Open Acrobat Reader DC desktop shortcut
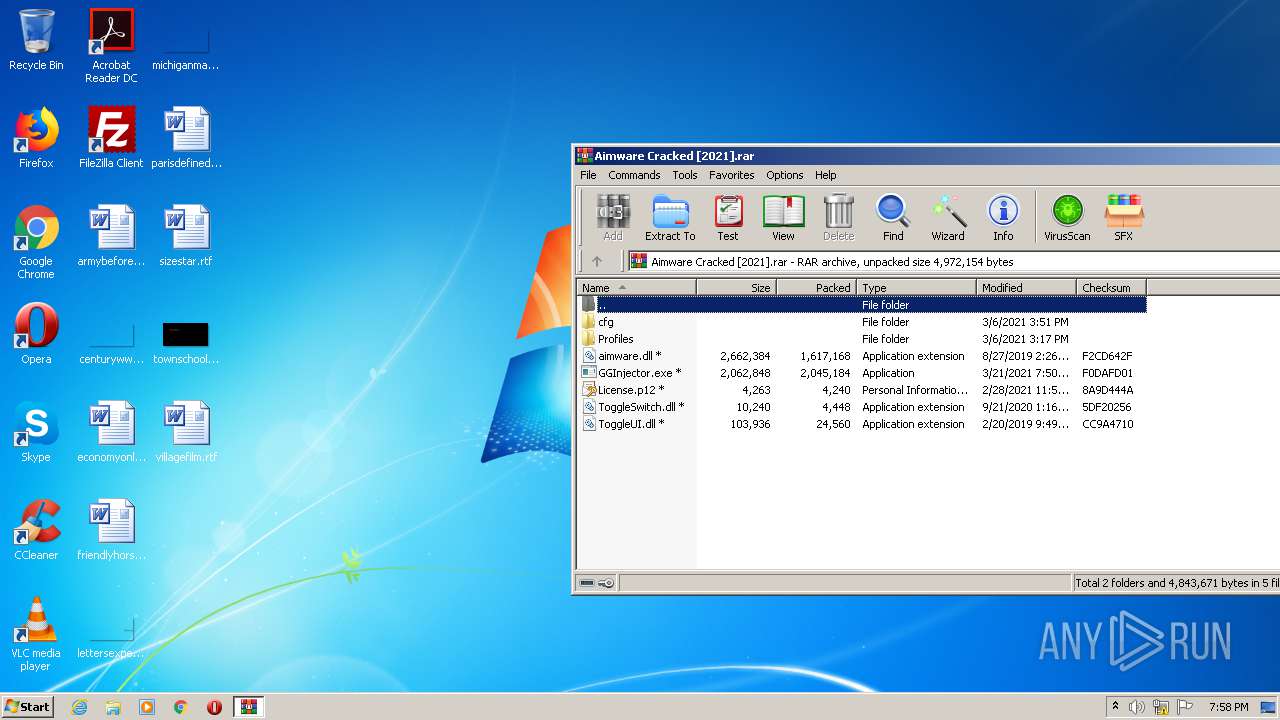Screen dimensions: 1280x720 tap(111, 46)
